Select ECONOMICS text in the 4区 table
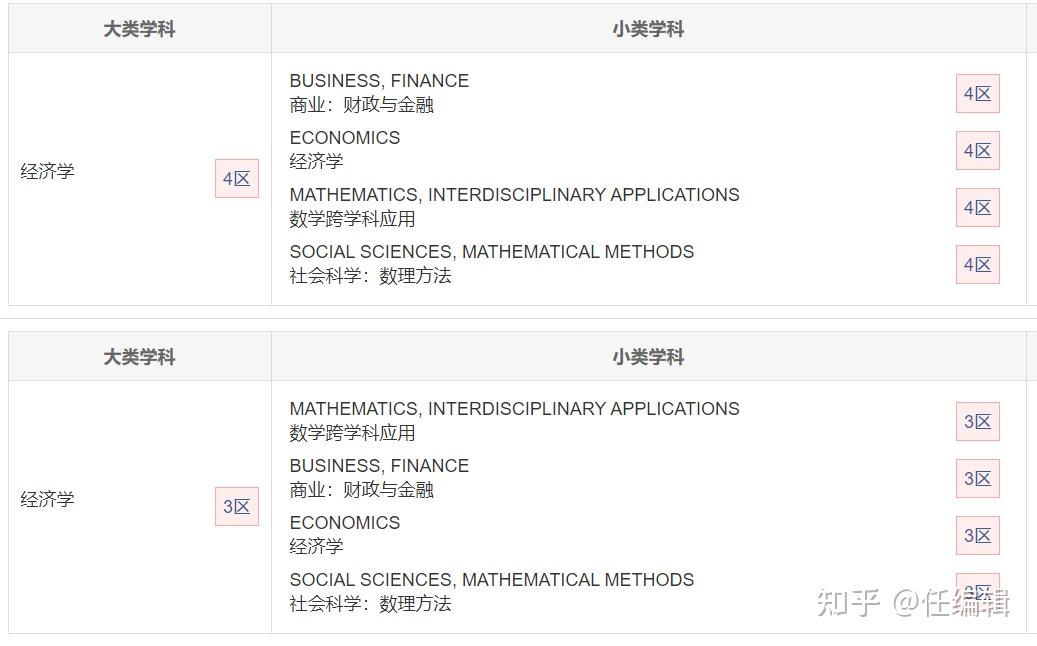 tap(344, 138)
